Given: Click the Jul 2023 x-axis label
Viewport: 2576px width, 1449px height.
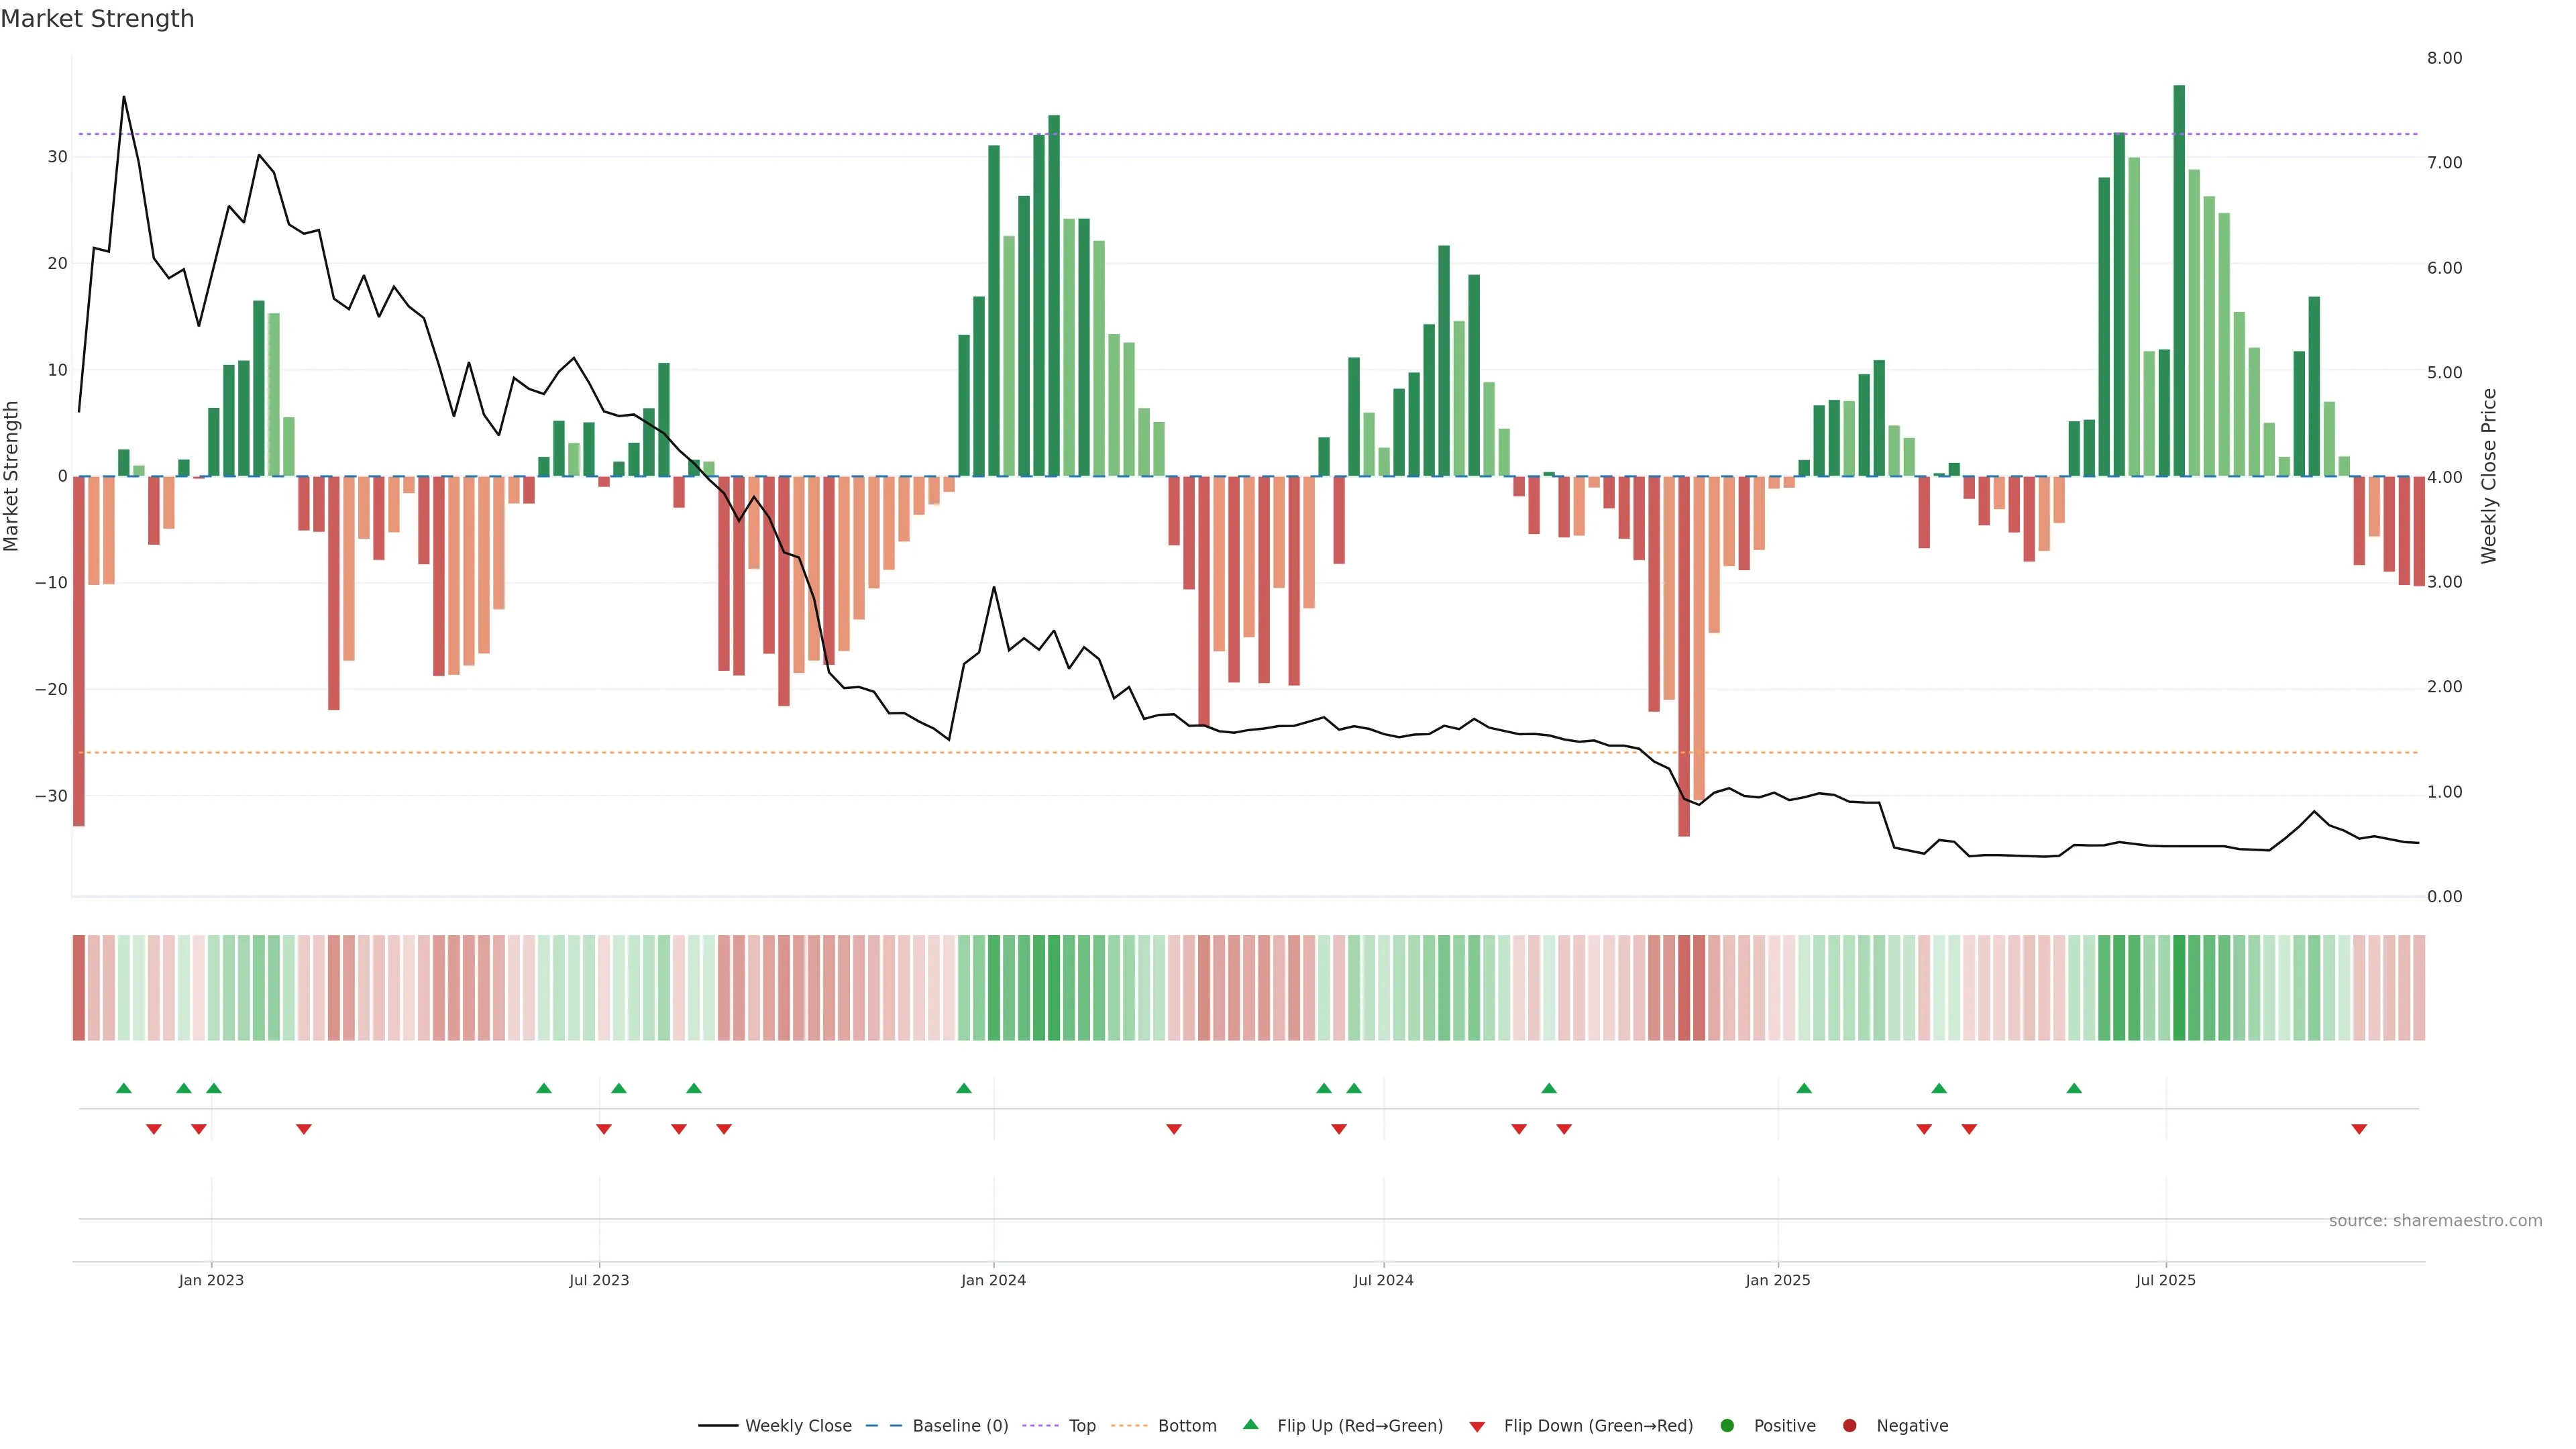Looking at the screenshot, I should [599, 1280].
